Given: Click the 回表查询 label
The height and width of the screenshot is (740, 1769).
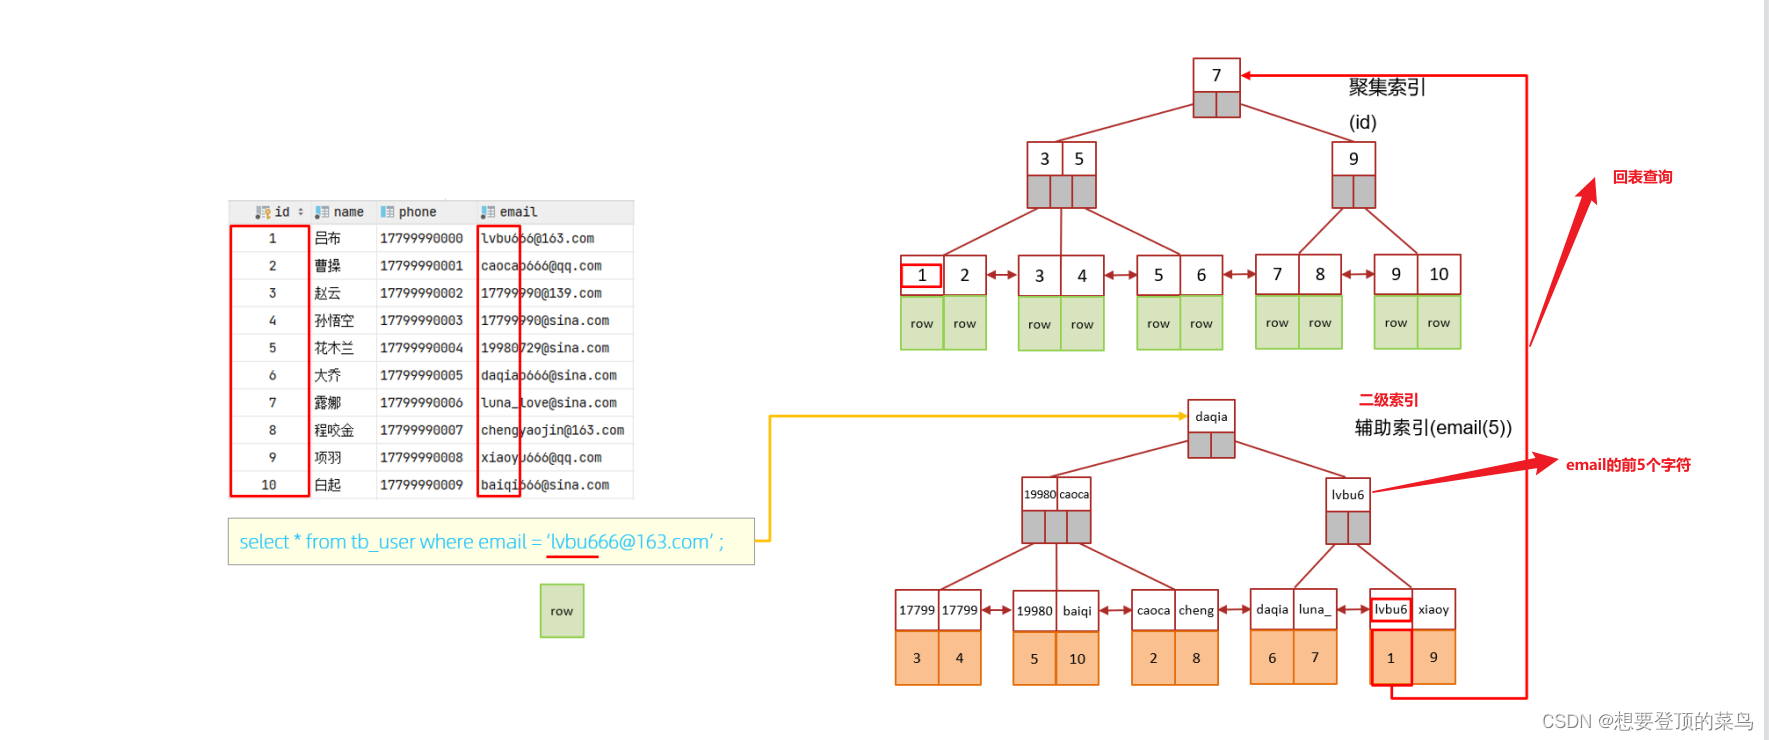Looking at the screenshot, I should click(1642, 177).
